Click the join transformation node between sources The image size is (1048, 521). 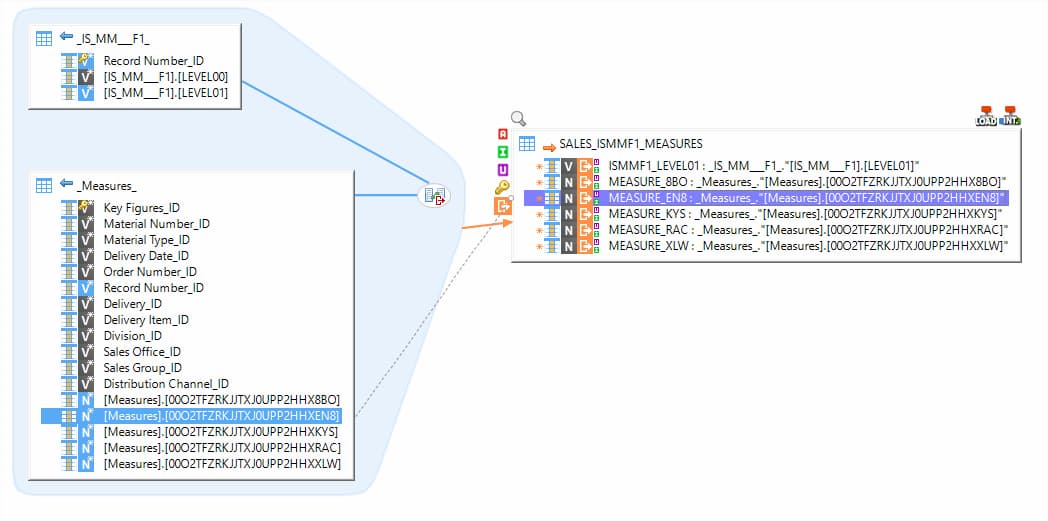434,196
